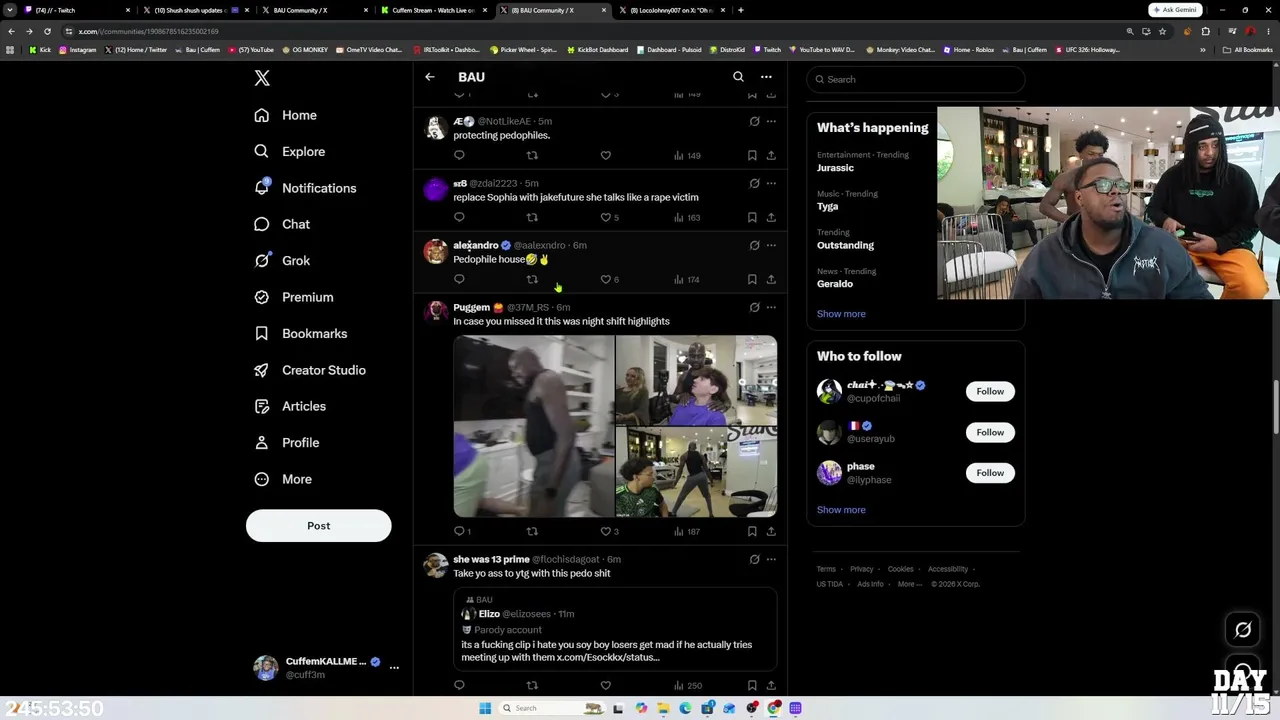Click the browser back arrow
This screenshot has height=720, width=1280.
[11, 31]
